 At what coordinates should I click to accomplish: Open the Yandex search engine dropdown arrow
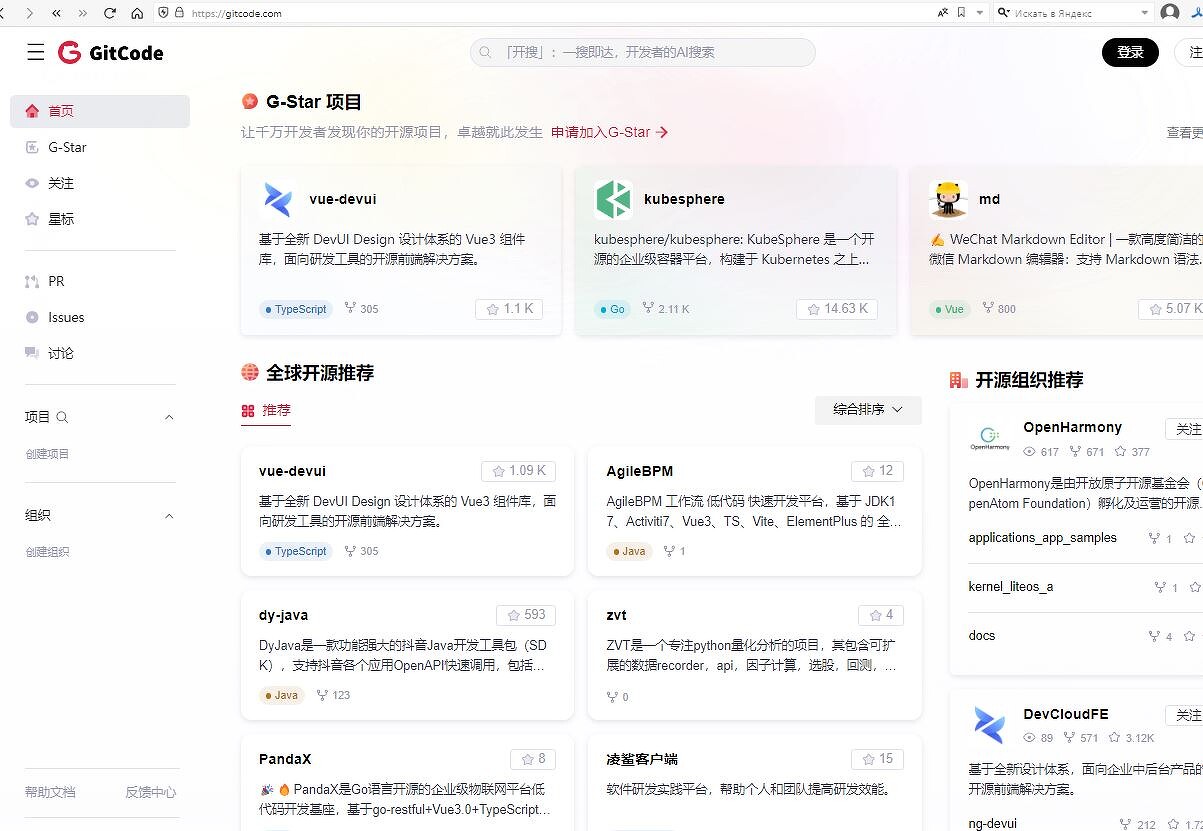(x=1145, y=13)
